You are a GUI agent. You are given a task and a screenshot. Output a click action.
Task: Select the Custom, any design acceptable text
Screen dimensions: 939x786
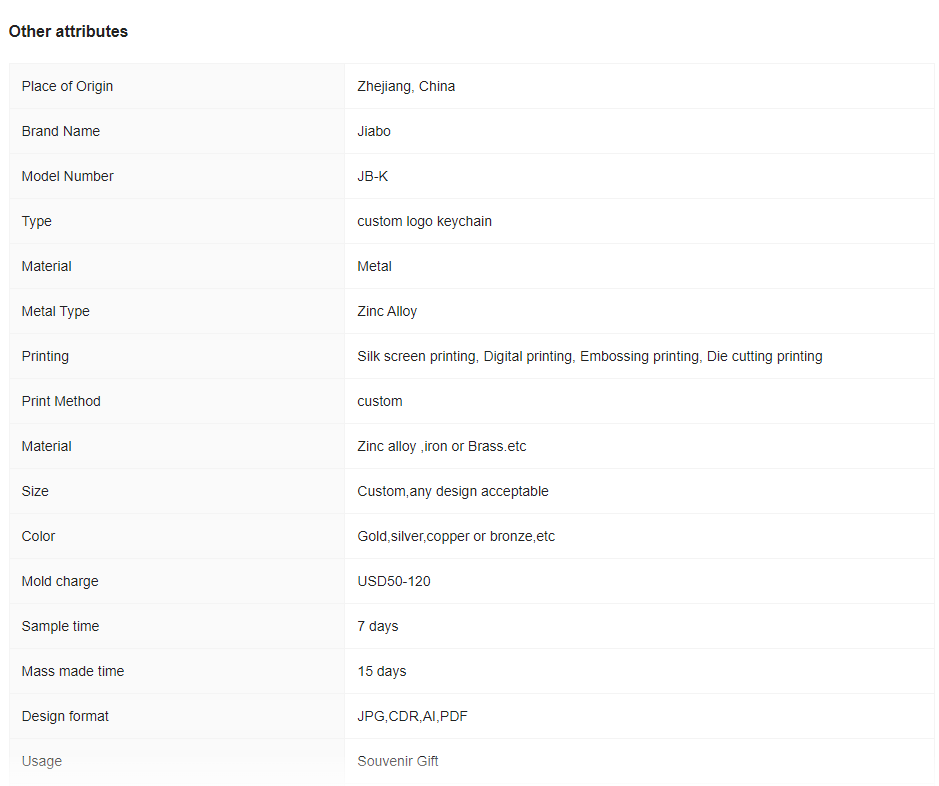[x=453, y=491]
